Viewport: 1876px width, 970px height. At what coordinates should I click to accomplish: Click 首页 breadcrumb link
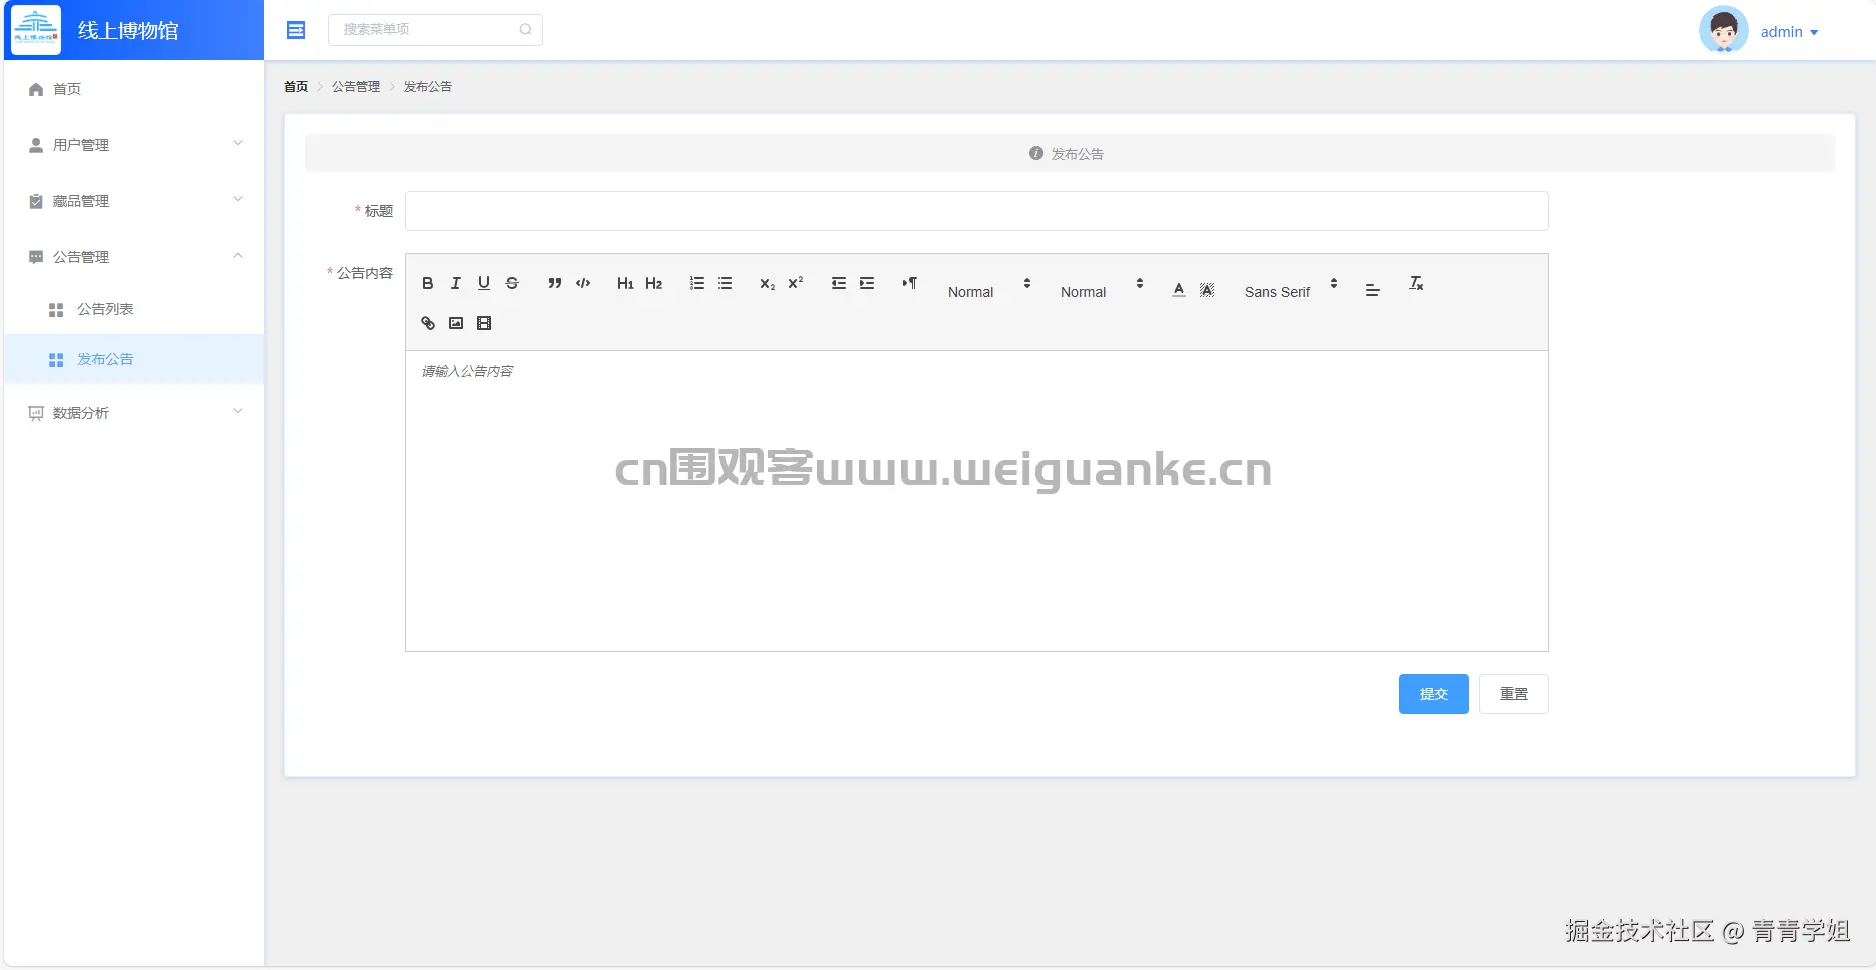pyautogui.click(x=296, y=87)
